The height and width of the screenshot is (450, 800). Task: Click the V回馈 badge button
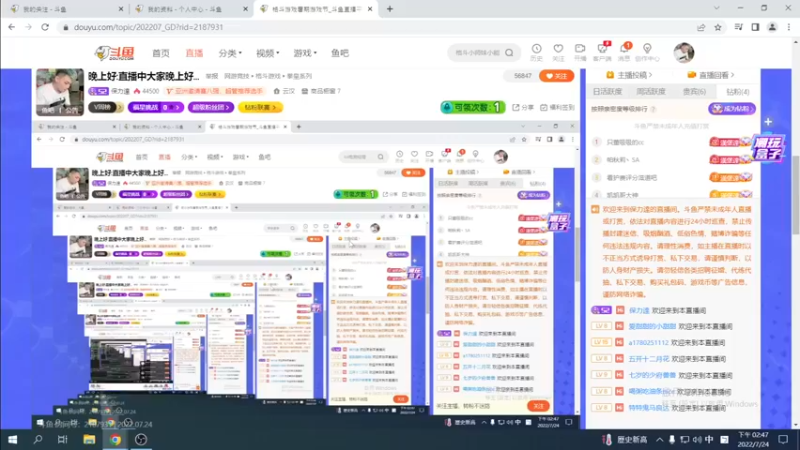point(106,108)
